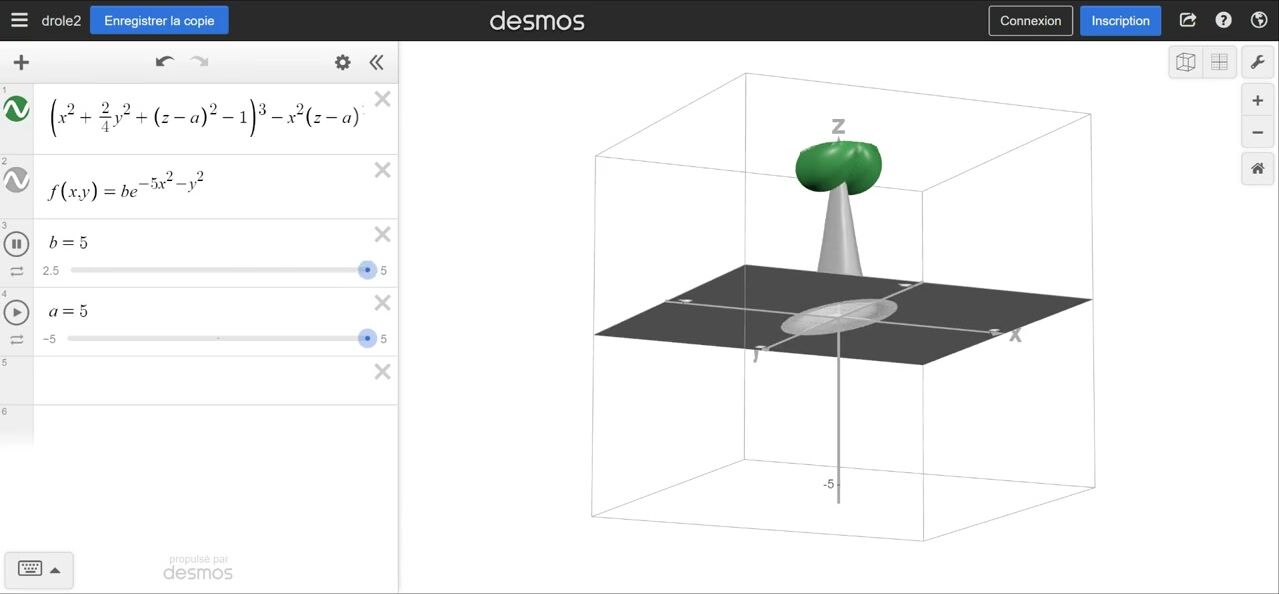This screenshot has height=594, width=1279.
Task: Open graph settings wrench menu
Action: tap(1258, 62)
